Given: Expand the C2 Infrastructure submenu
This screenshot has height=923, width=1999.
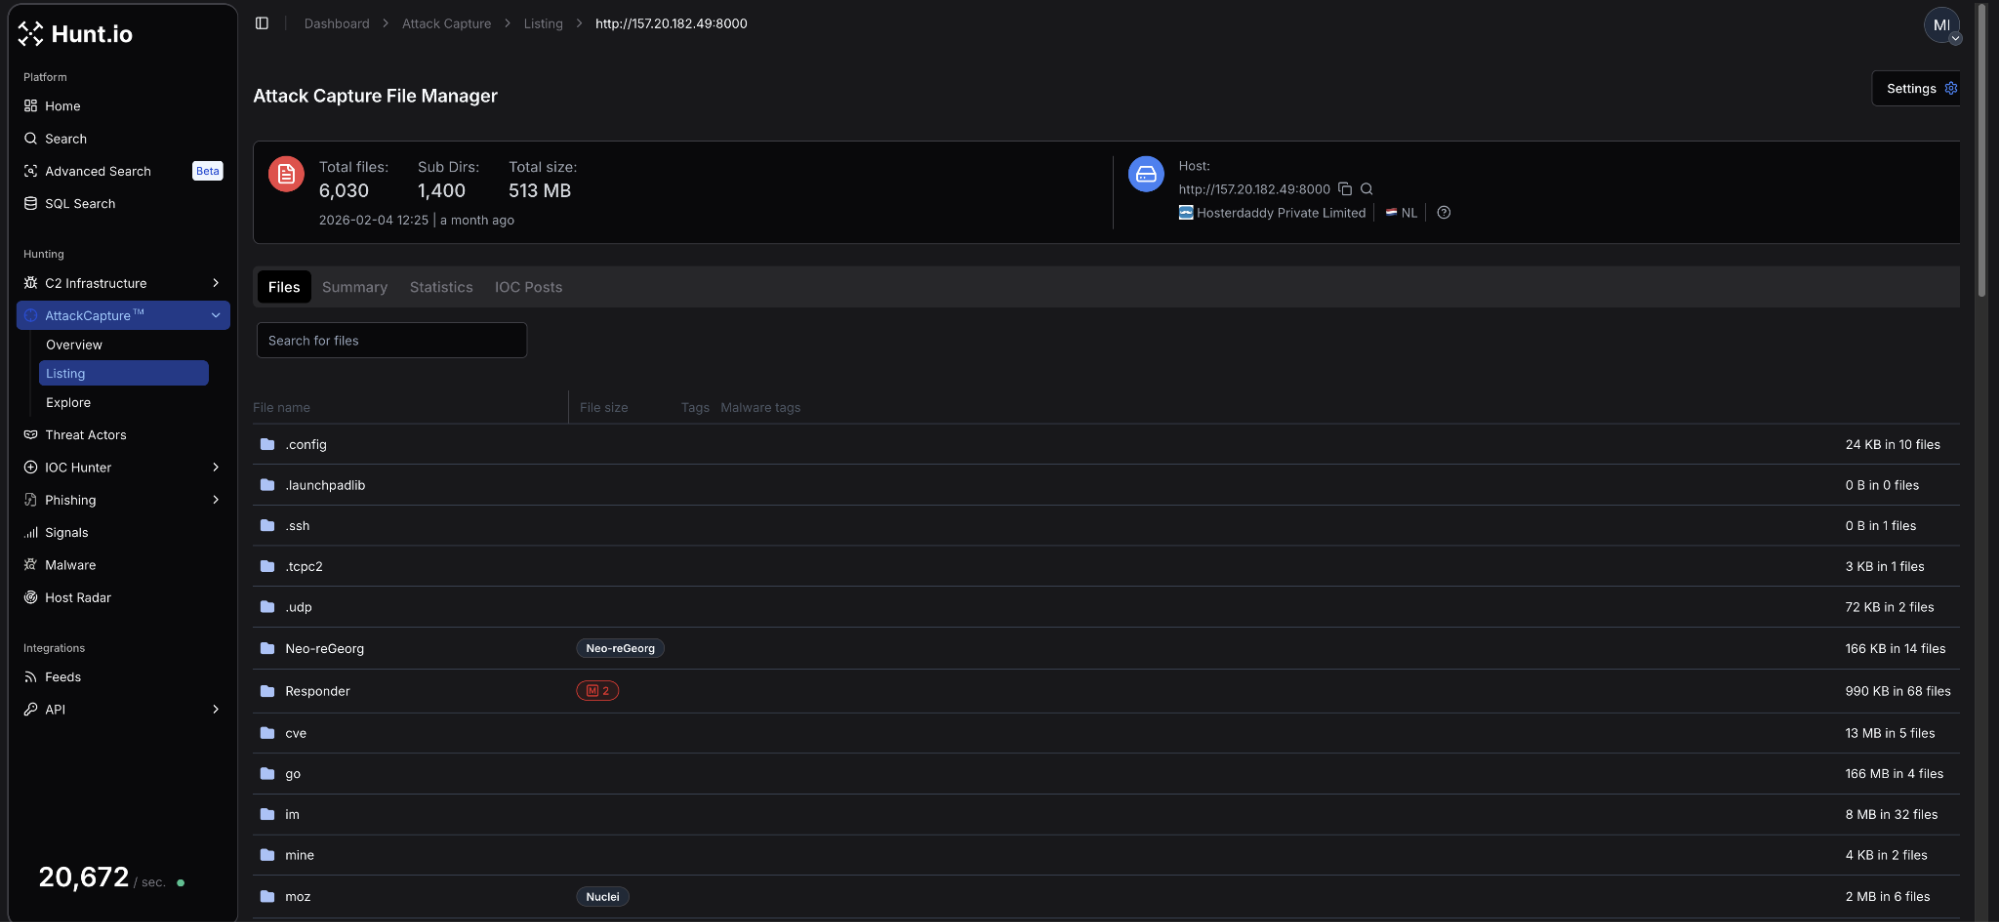Looking at the screenshot, I should pyautogui.click(x=215, y=283).
